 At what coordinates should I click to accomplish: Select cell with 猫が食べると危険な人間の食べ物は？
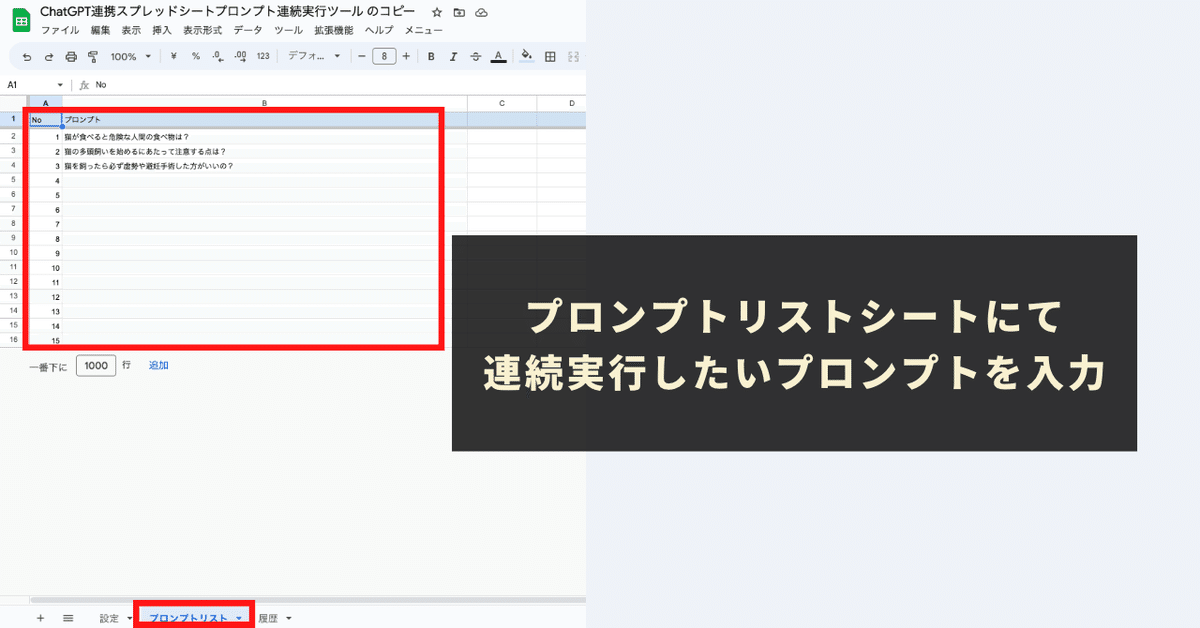264,137
